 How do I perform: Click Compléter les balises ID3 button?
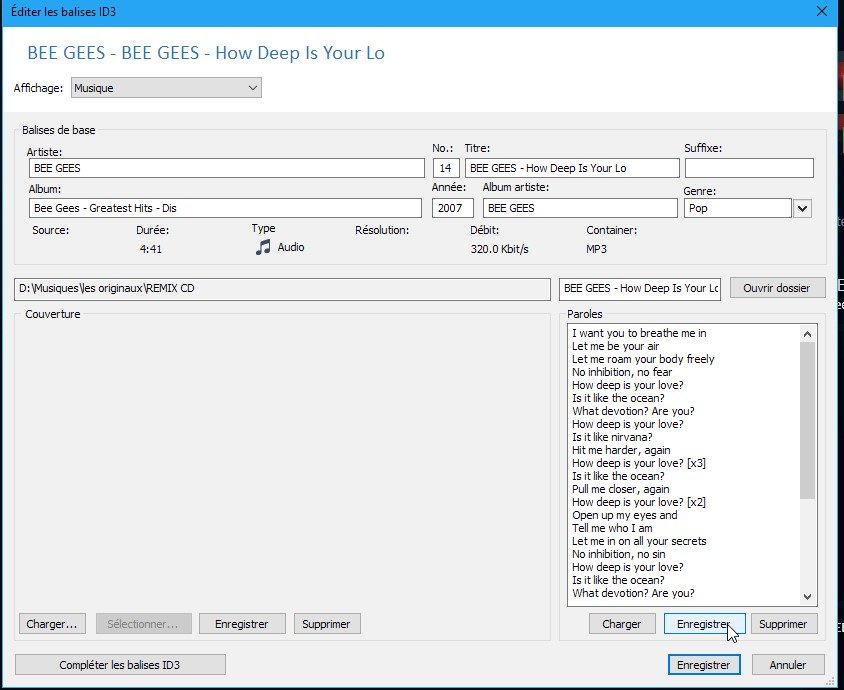pos(120,665)
